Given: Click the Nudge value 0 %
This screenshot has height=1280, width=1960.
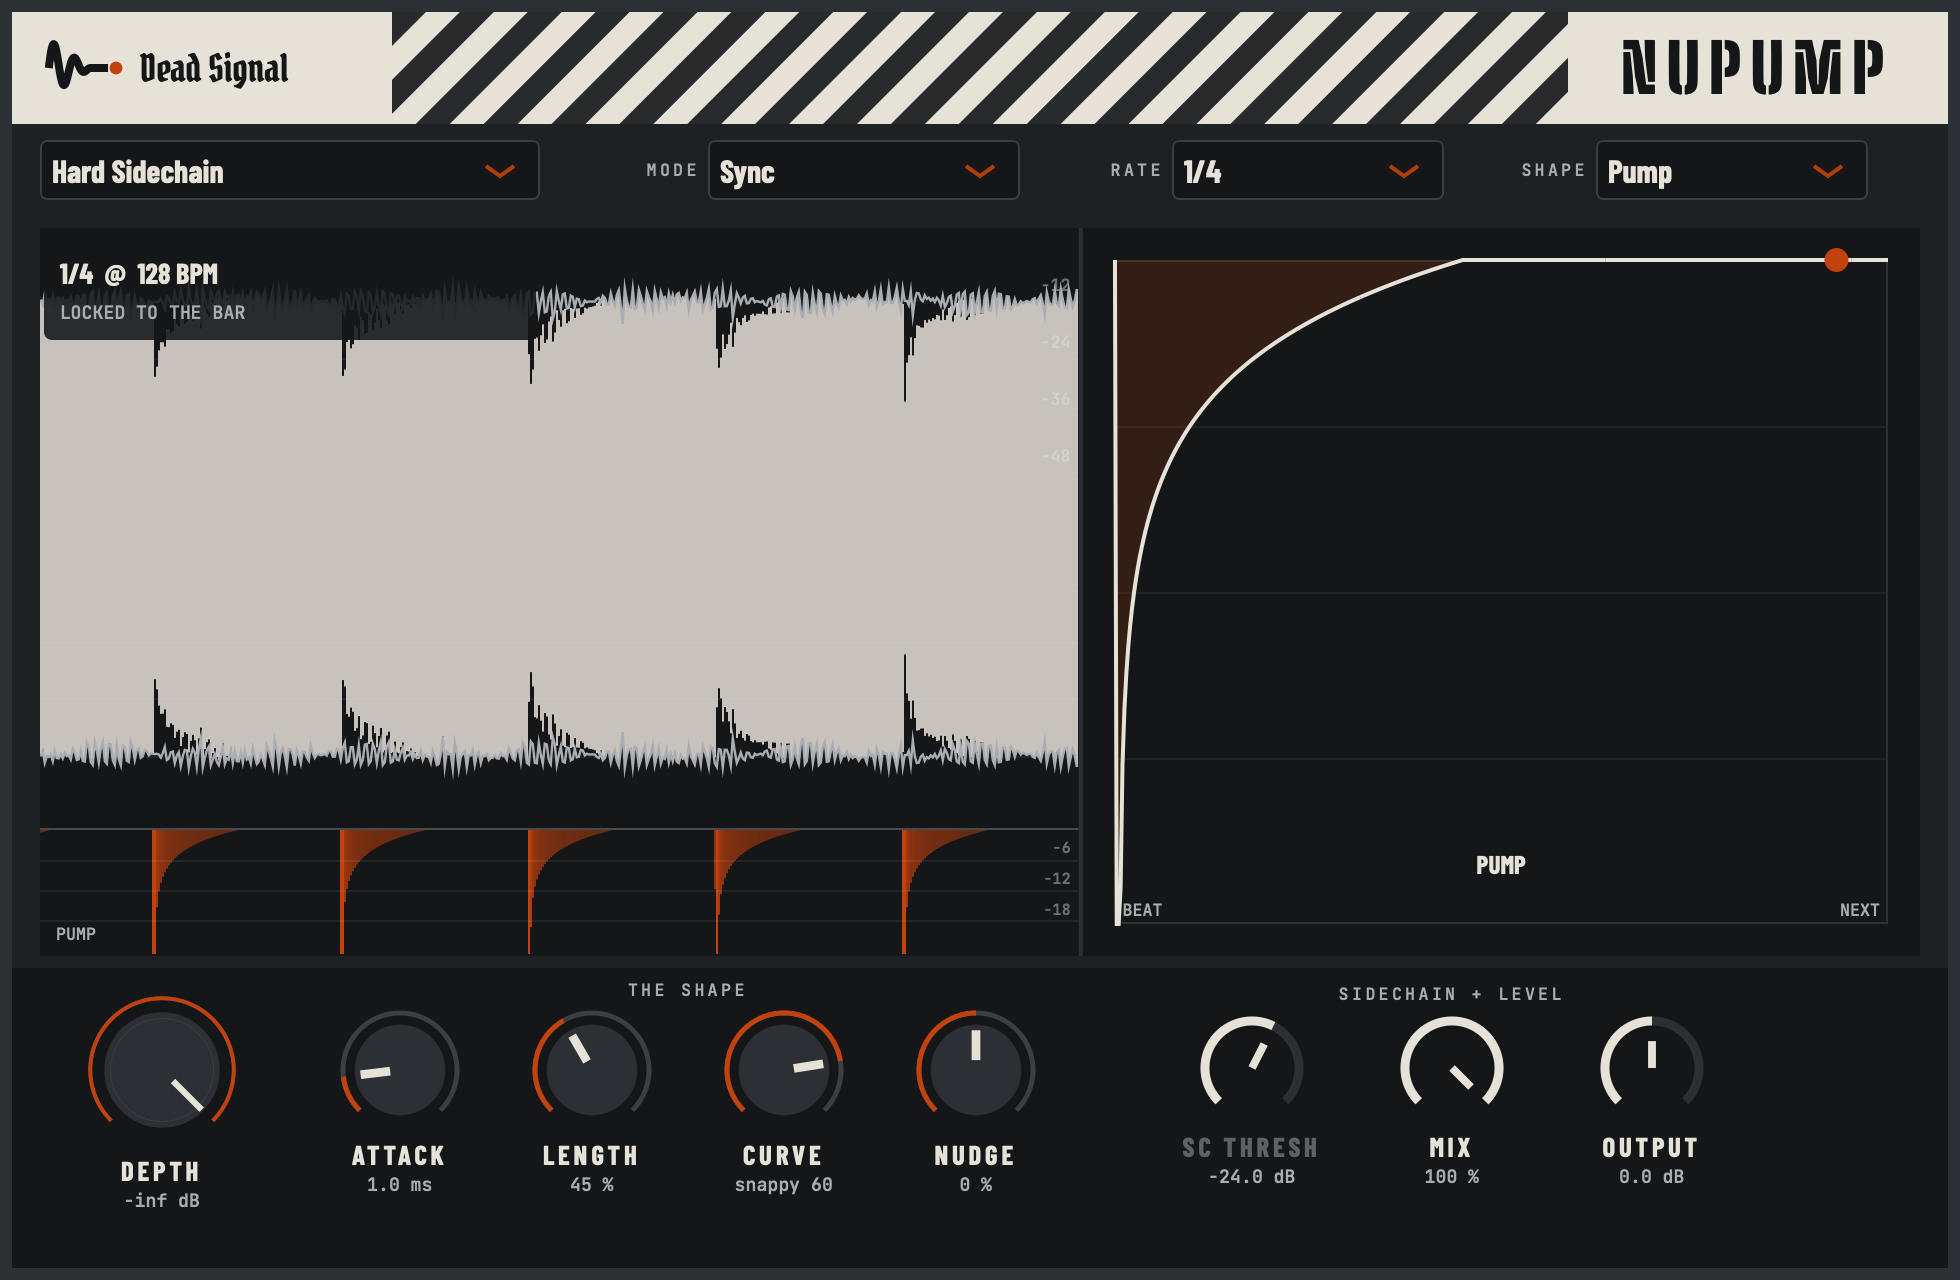Looking at the screenshot, I should click(975, 1184).
